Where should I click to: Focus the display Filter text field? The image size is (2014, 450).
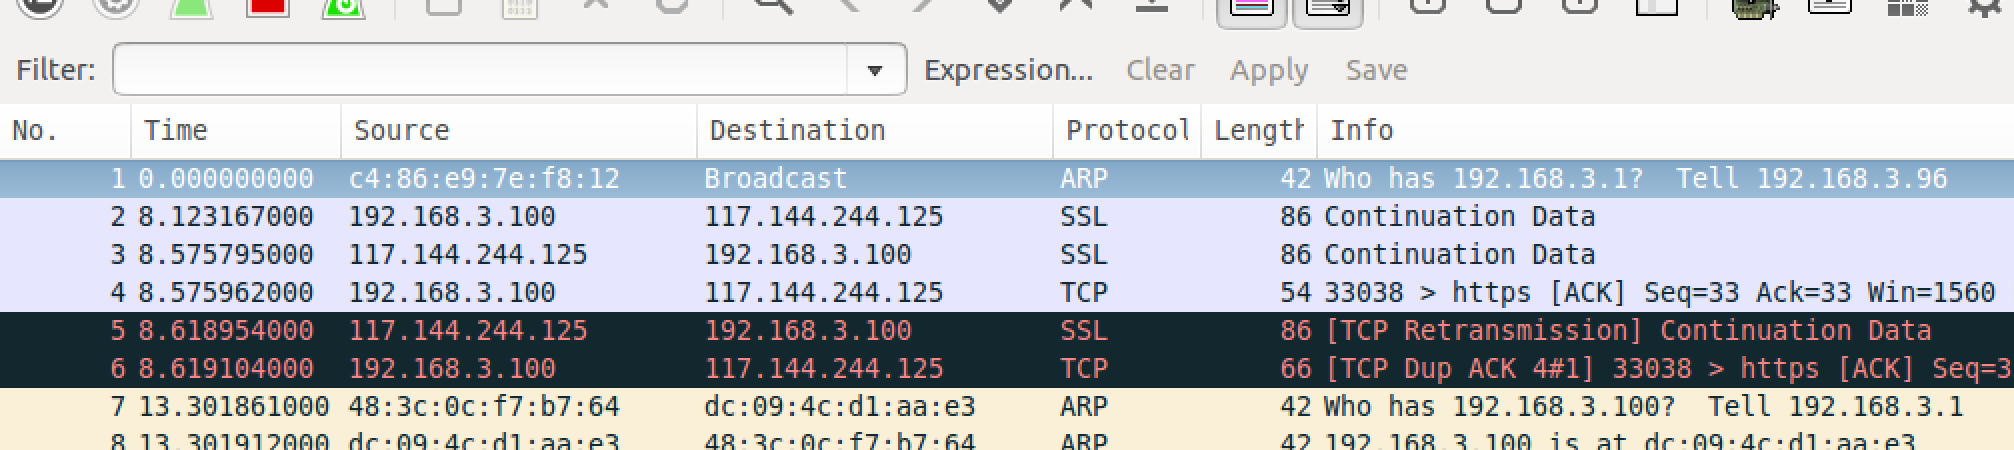click(480, 69)
